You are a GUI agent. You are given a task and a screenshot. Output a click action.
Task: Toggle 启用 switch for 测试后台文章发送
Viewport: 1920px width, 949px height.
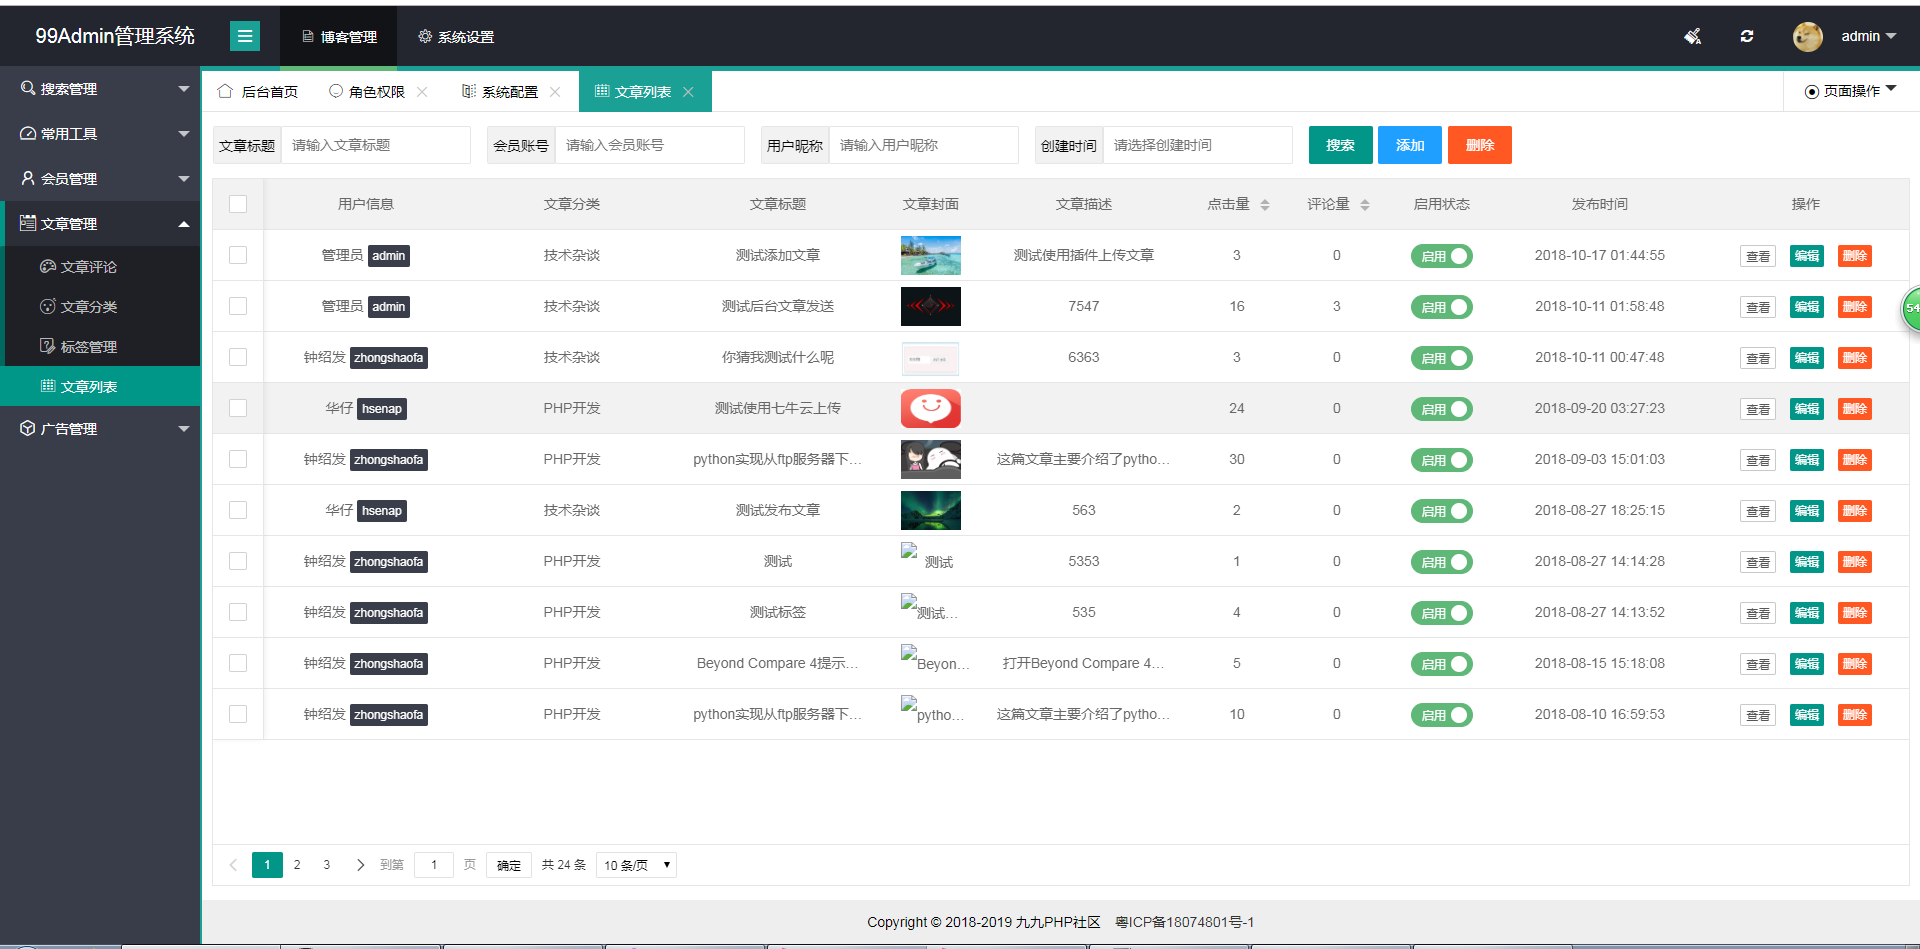click(1441, 307)
